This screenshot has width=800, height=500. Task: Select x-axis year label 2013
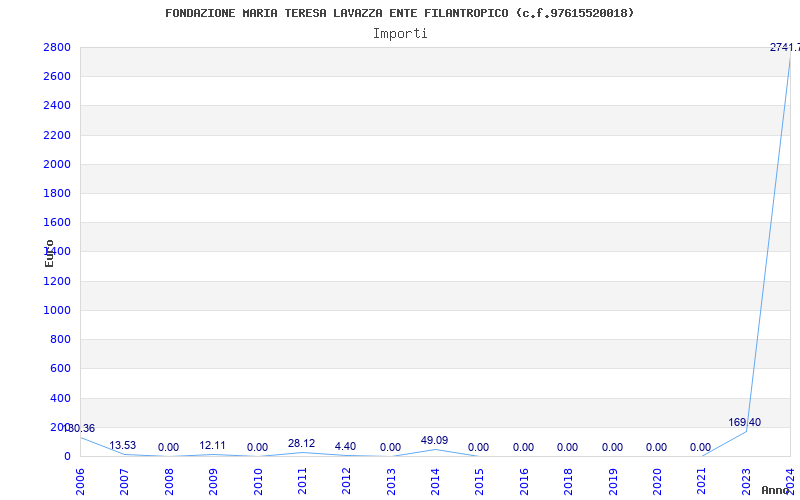391,481
